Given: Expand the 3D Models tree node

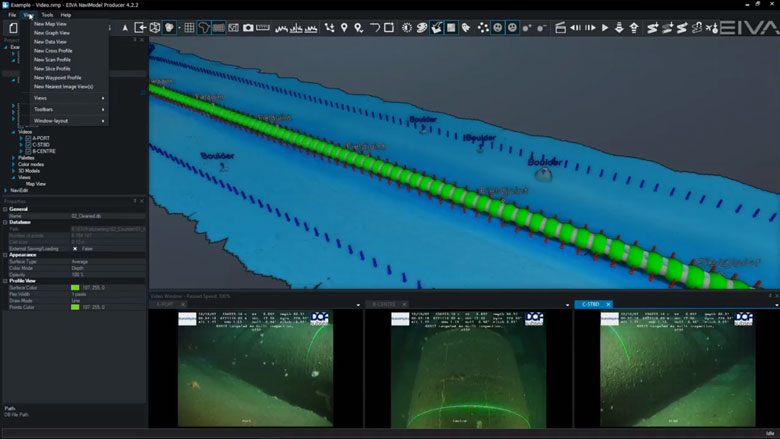Looking at the screenshot, I should tap(14, 170).
